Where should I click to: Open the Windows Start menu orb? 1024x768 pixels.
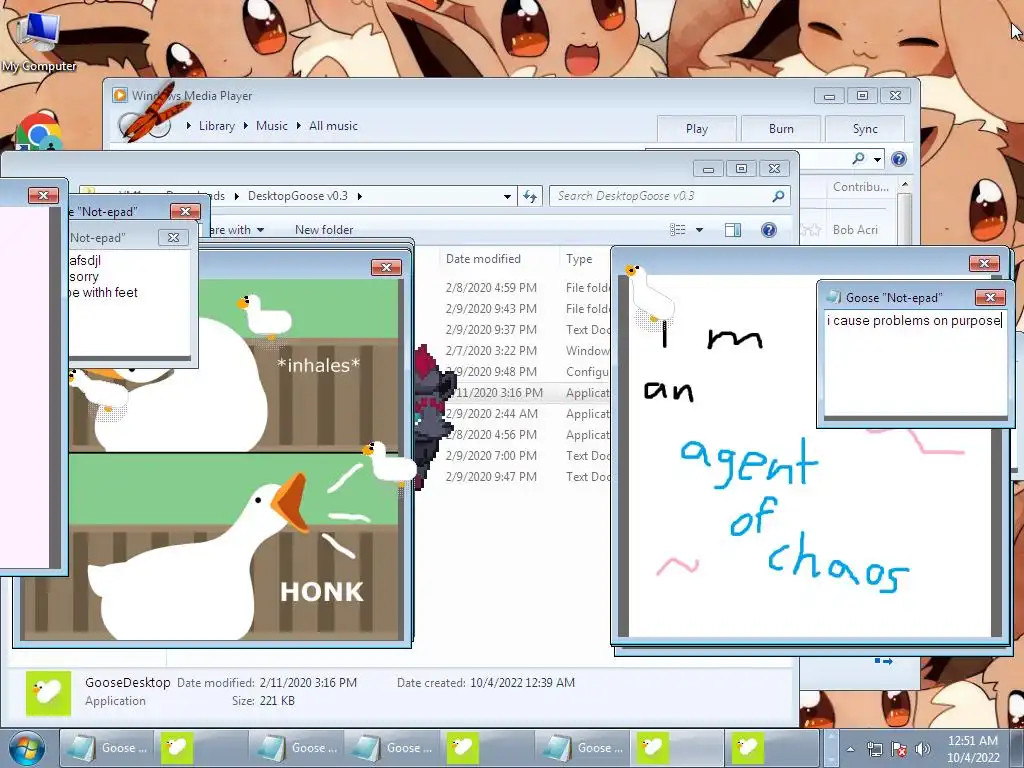[x=27, y=749]
